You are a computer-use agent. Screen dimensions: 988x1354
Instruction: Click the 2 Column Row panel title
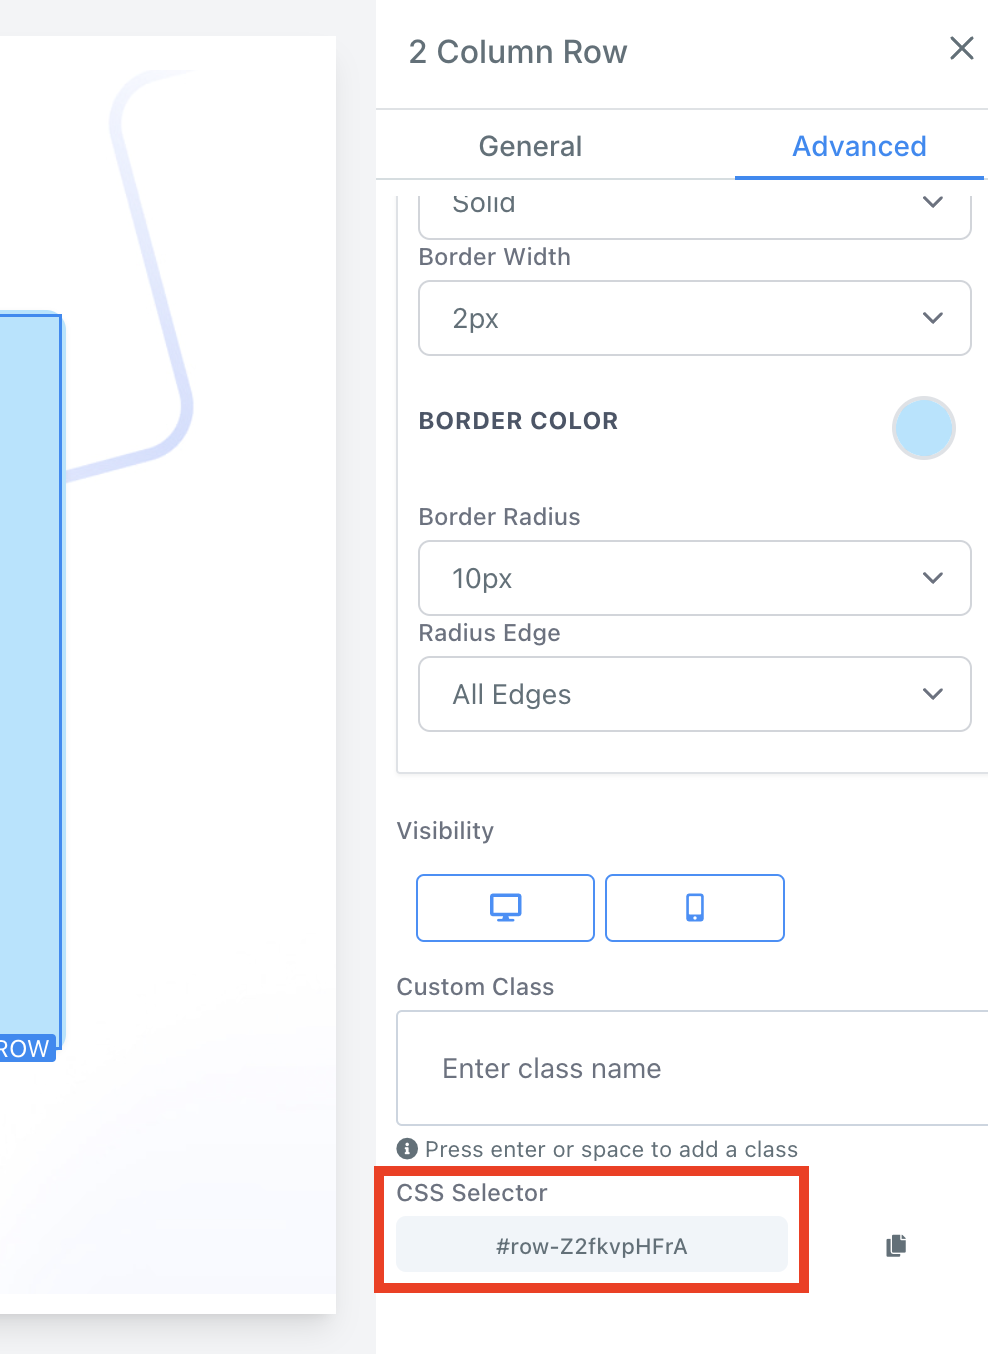(x=518, y=52)
